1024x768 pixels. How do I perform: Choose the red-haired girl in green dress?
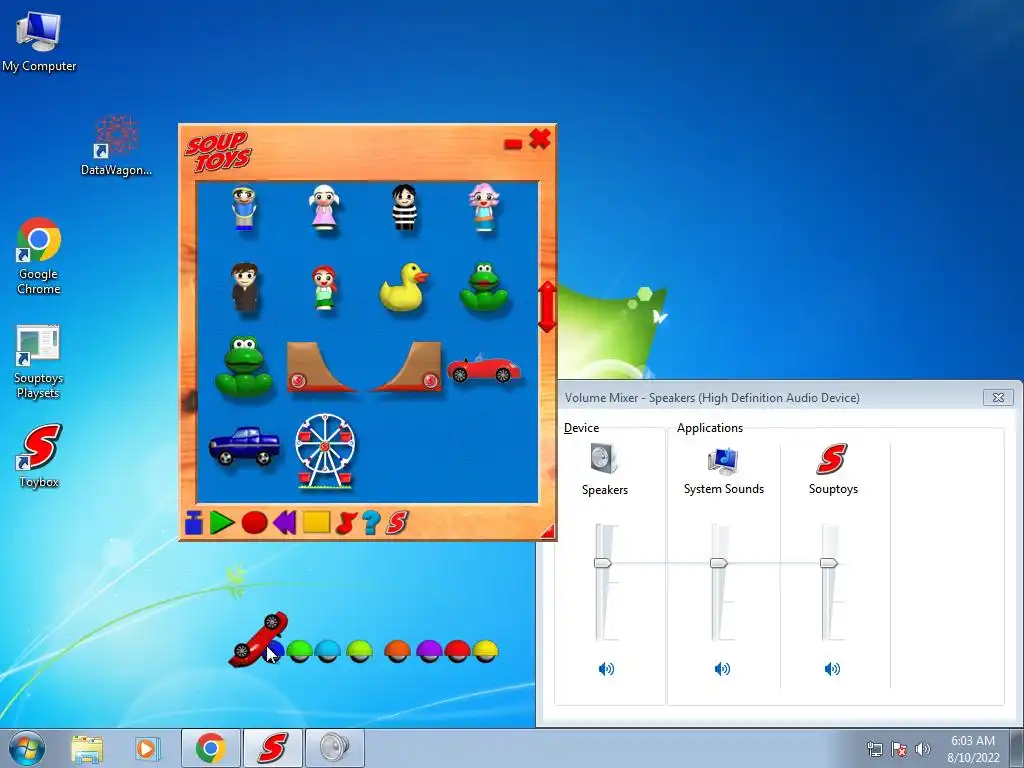pos(324,288)
